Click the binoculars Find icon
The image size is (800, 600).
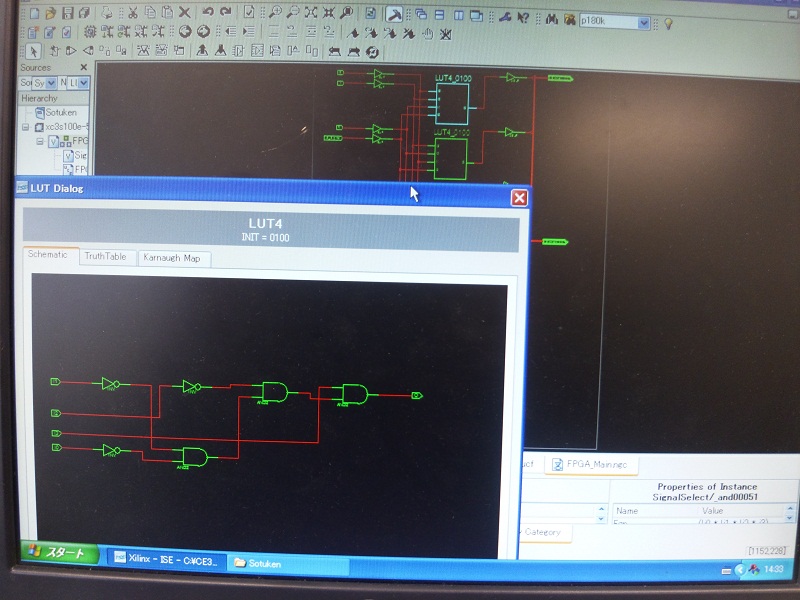(552, 19)
